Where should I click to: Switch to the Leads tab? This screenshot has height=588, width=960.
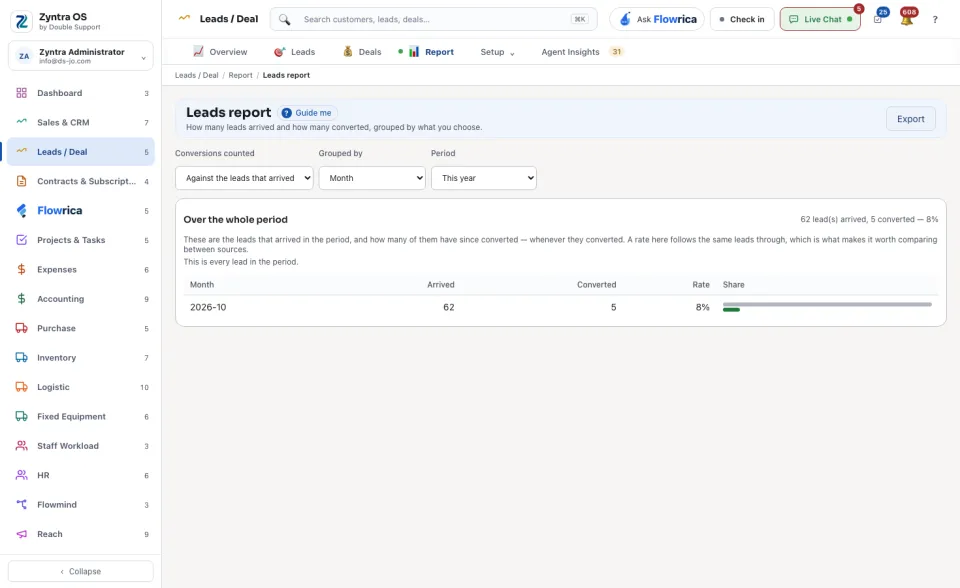click(x=294, y=52)
